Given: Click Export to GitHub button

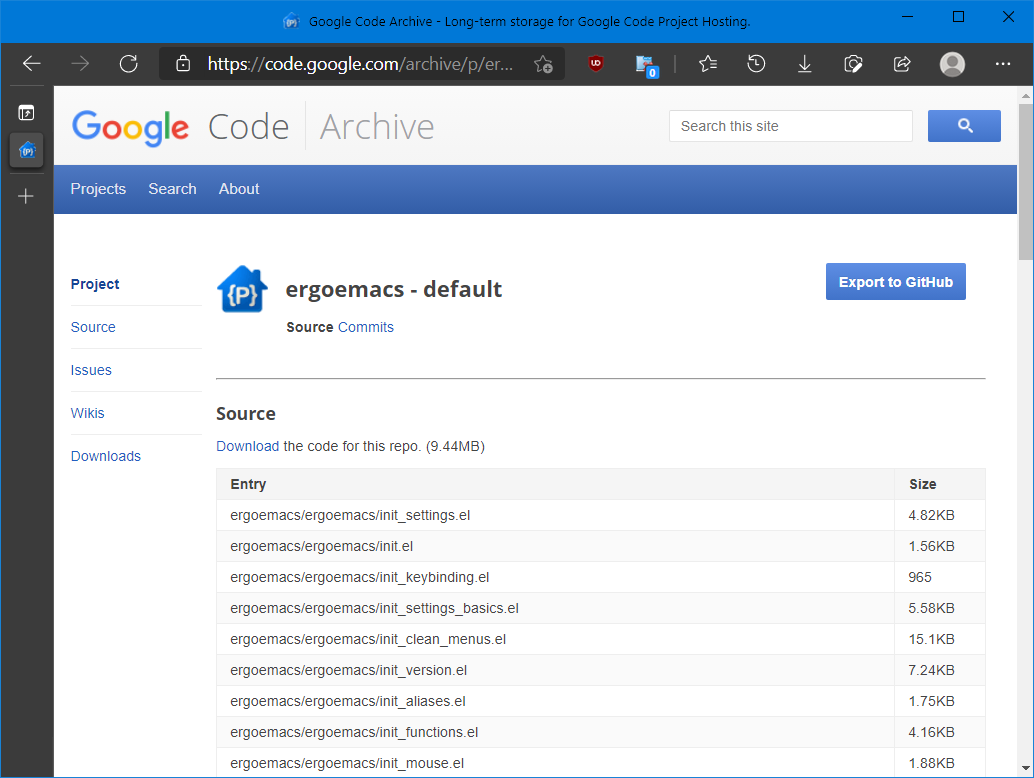Looking at the screenshot, I should pyautogui.click(x=896, y=282).
